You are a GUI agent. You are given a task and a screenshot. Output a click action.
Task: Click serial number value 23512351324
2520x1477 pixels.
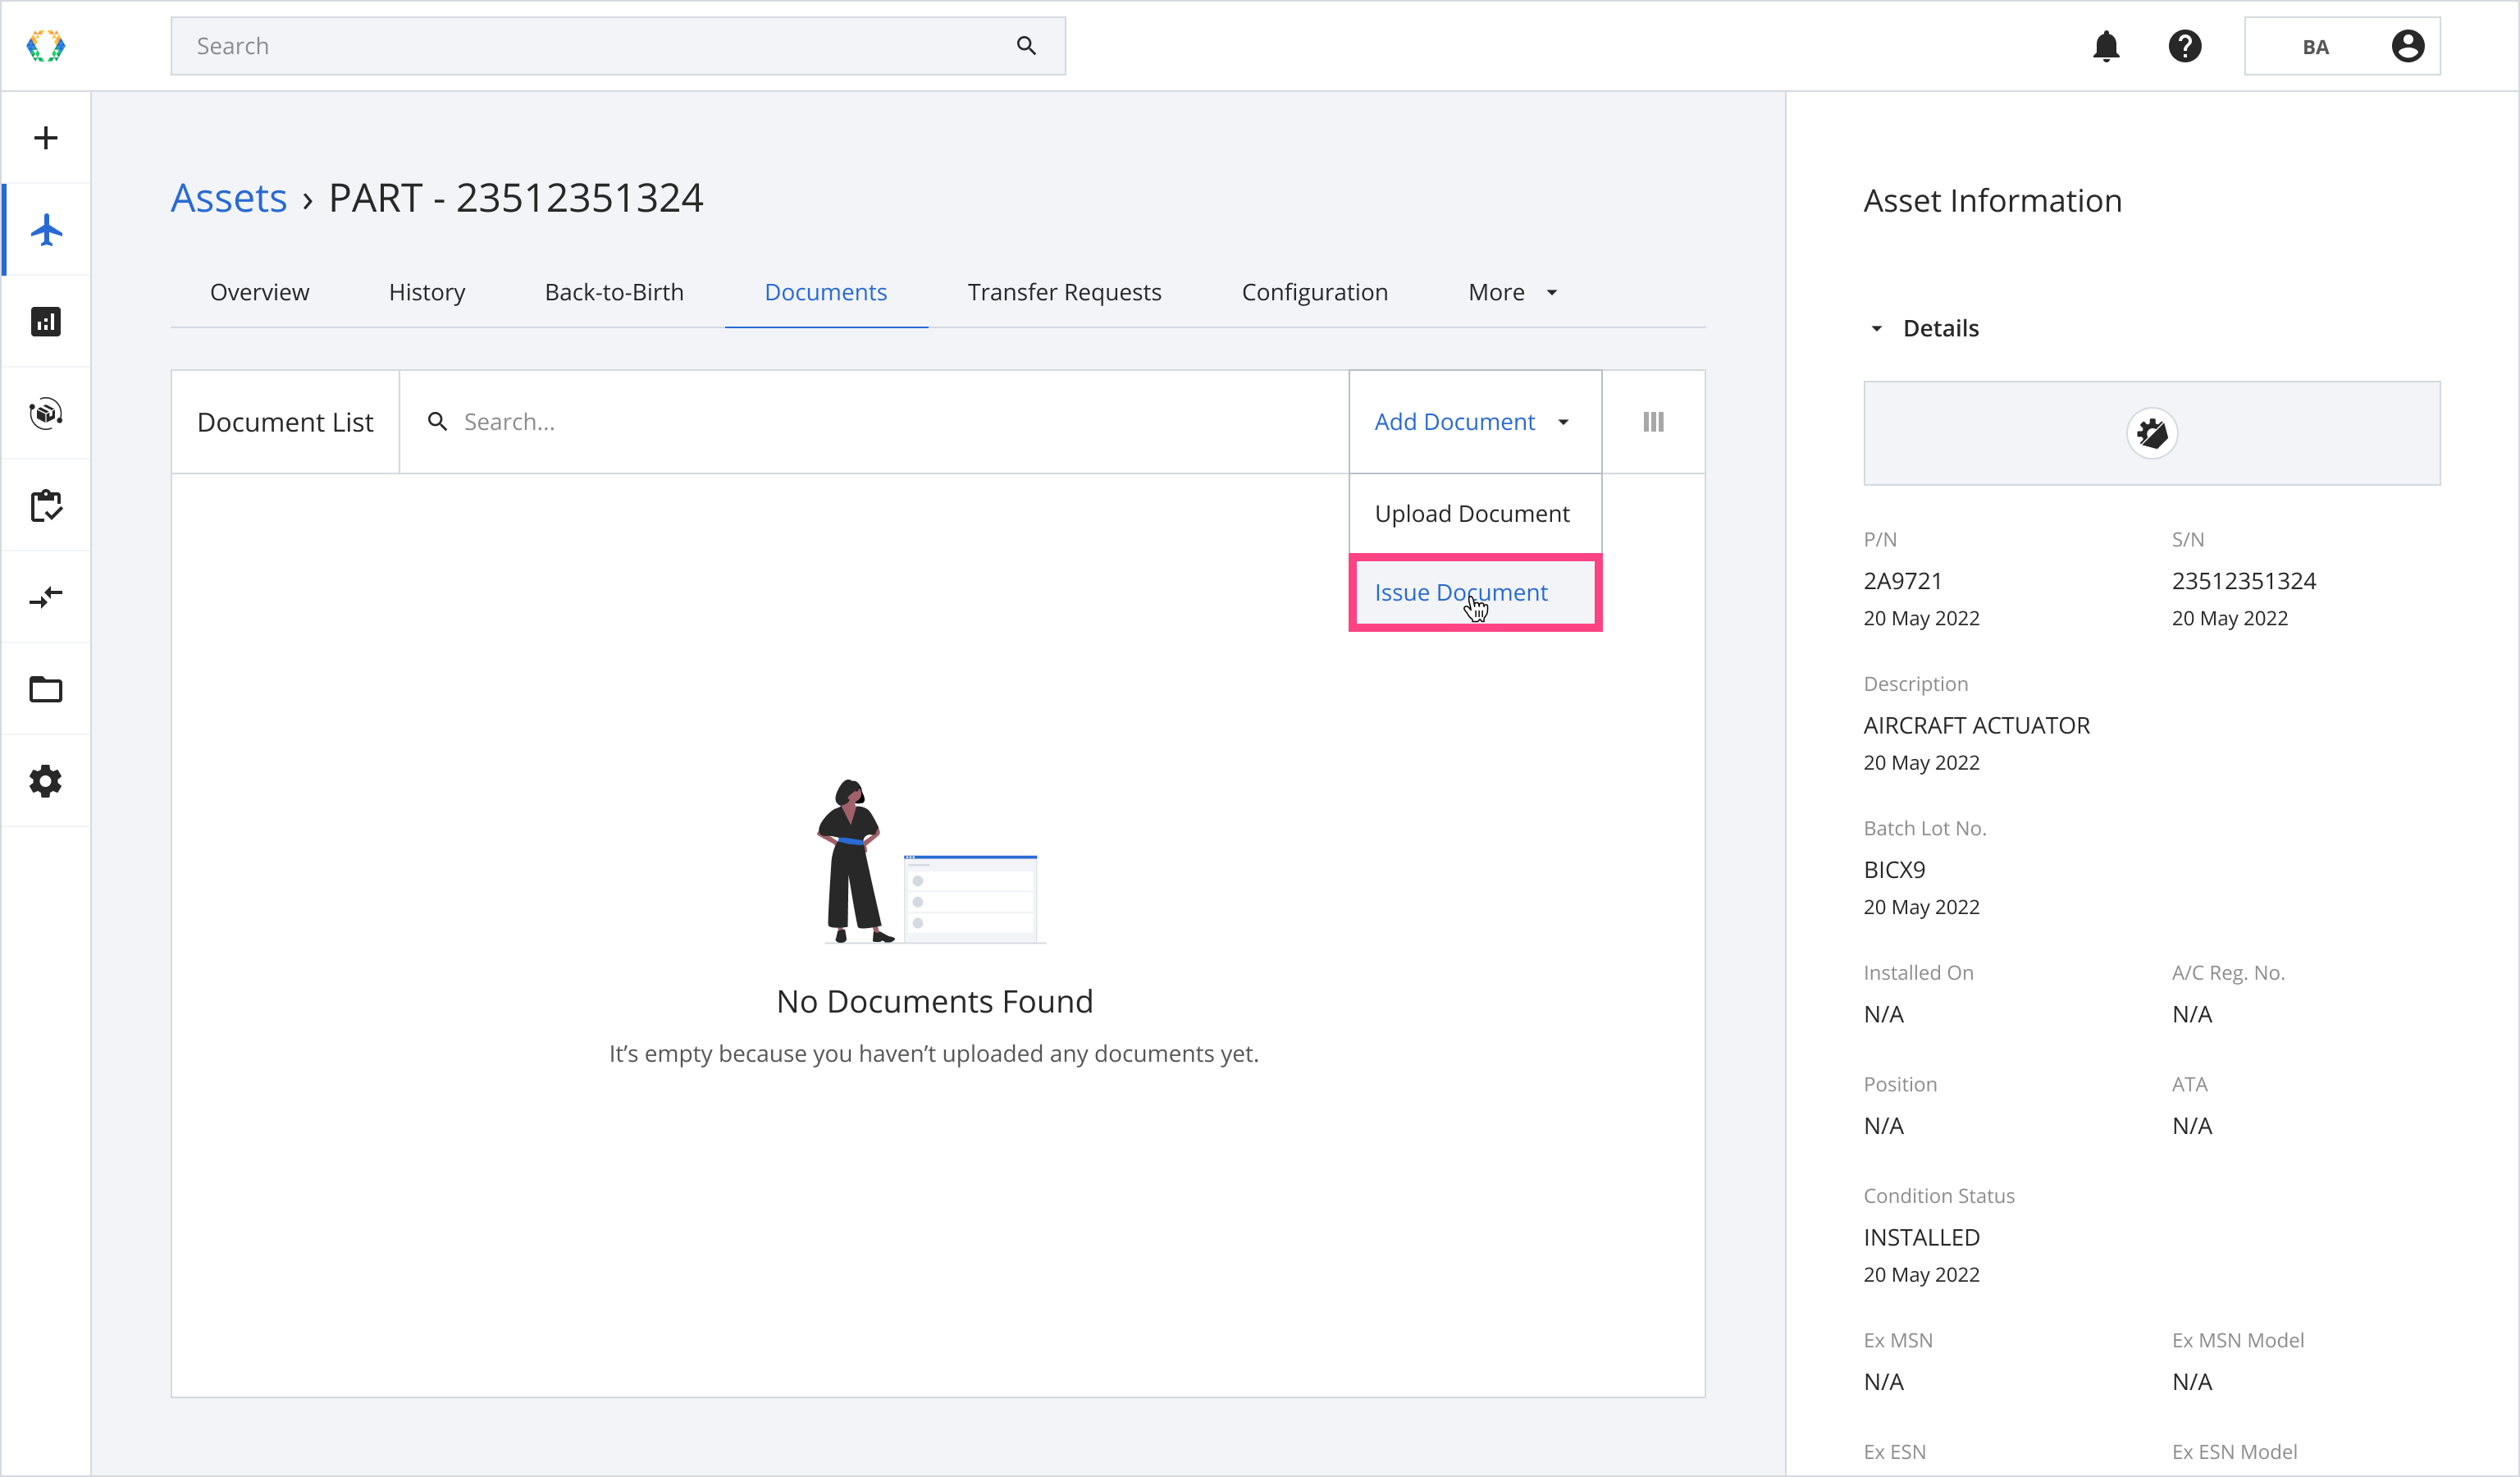tap(2244, 581)
